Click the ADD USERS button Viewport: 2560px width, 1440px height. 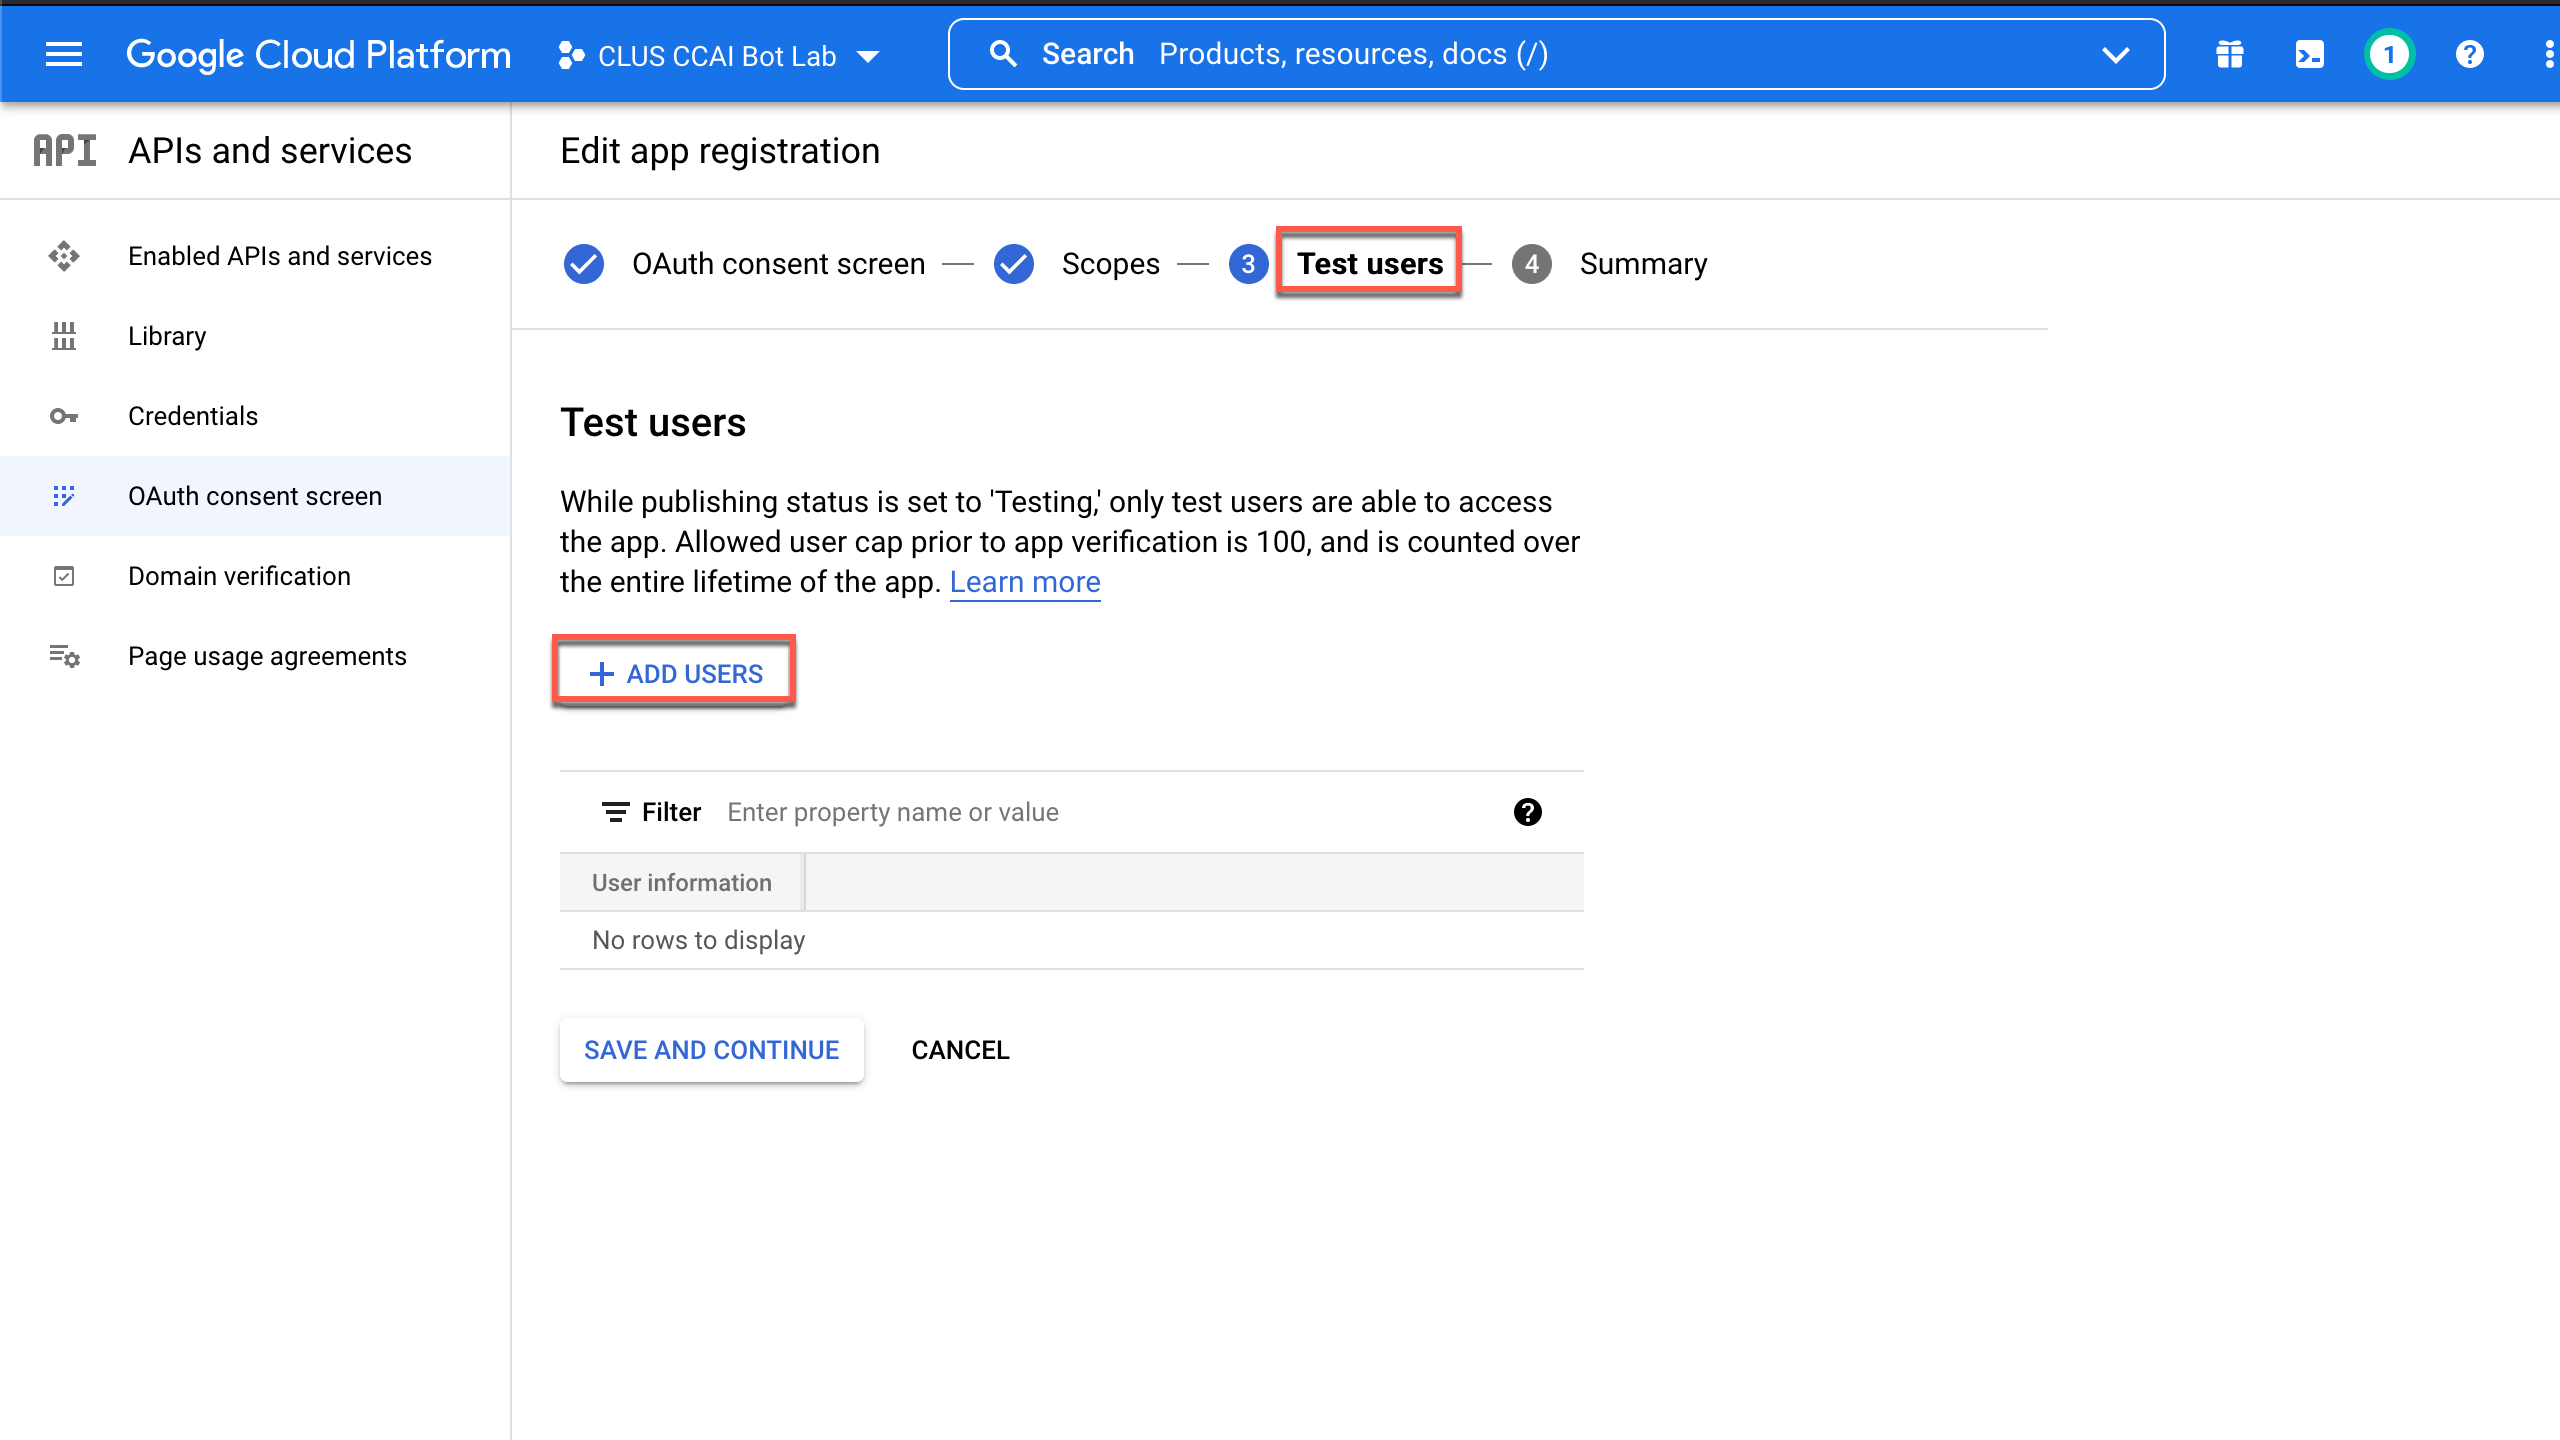pyautogui.click(x=675, y=674)
